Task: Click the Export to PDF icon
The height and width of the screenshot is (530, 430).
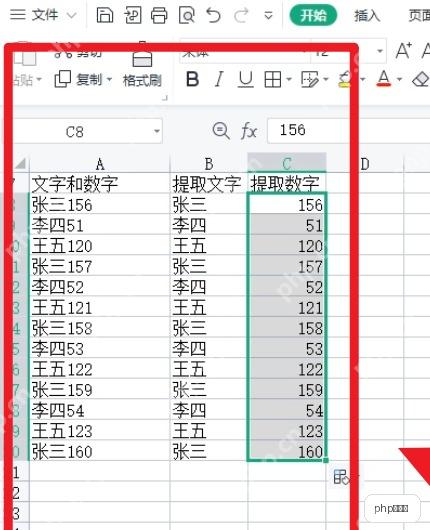Action: pos(132,15)
